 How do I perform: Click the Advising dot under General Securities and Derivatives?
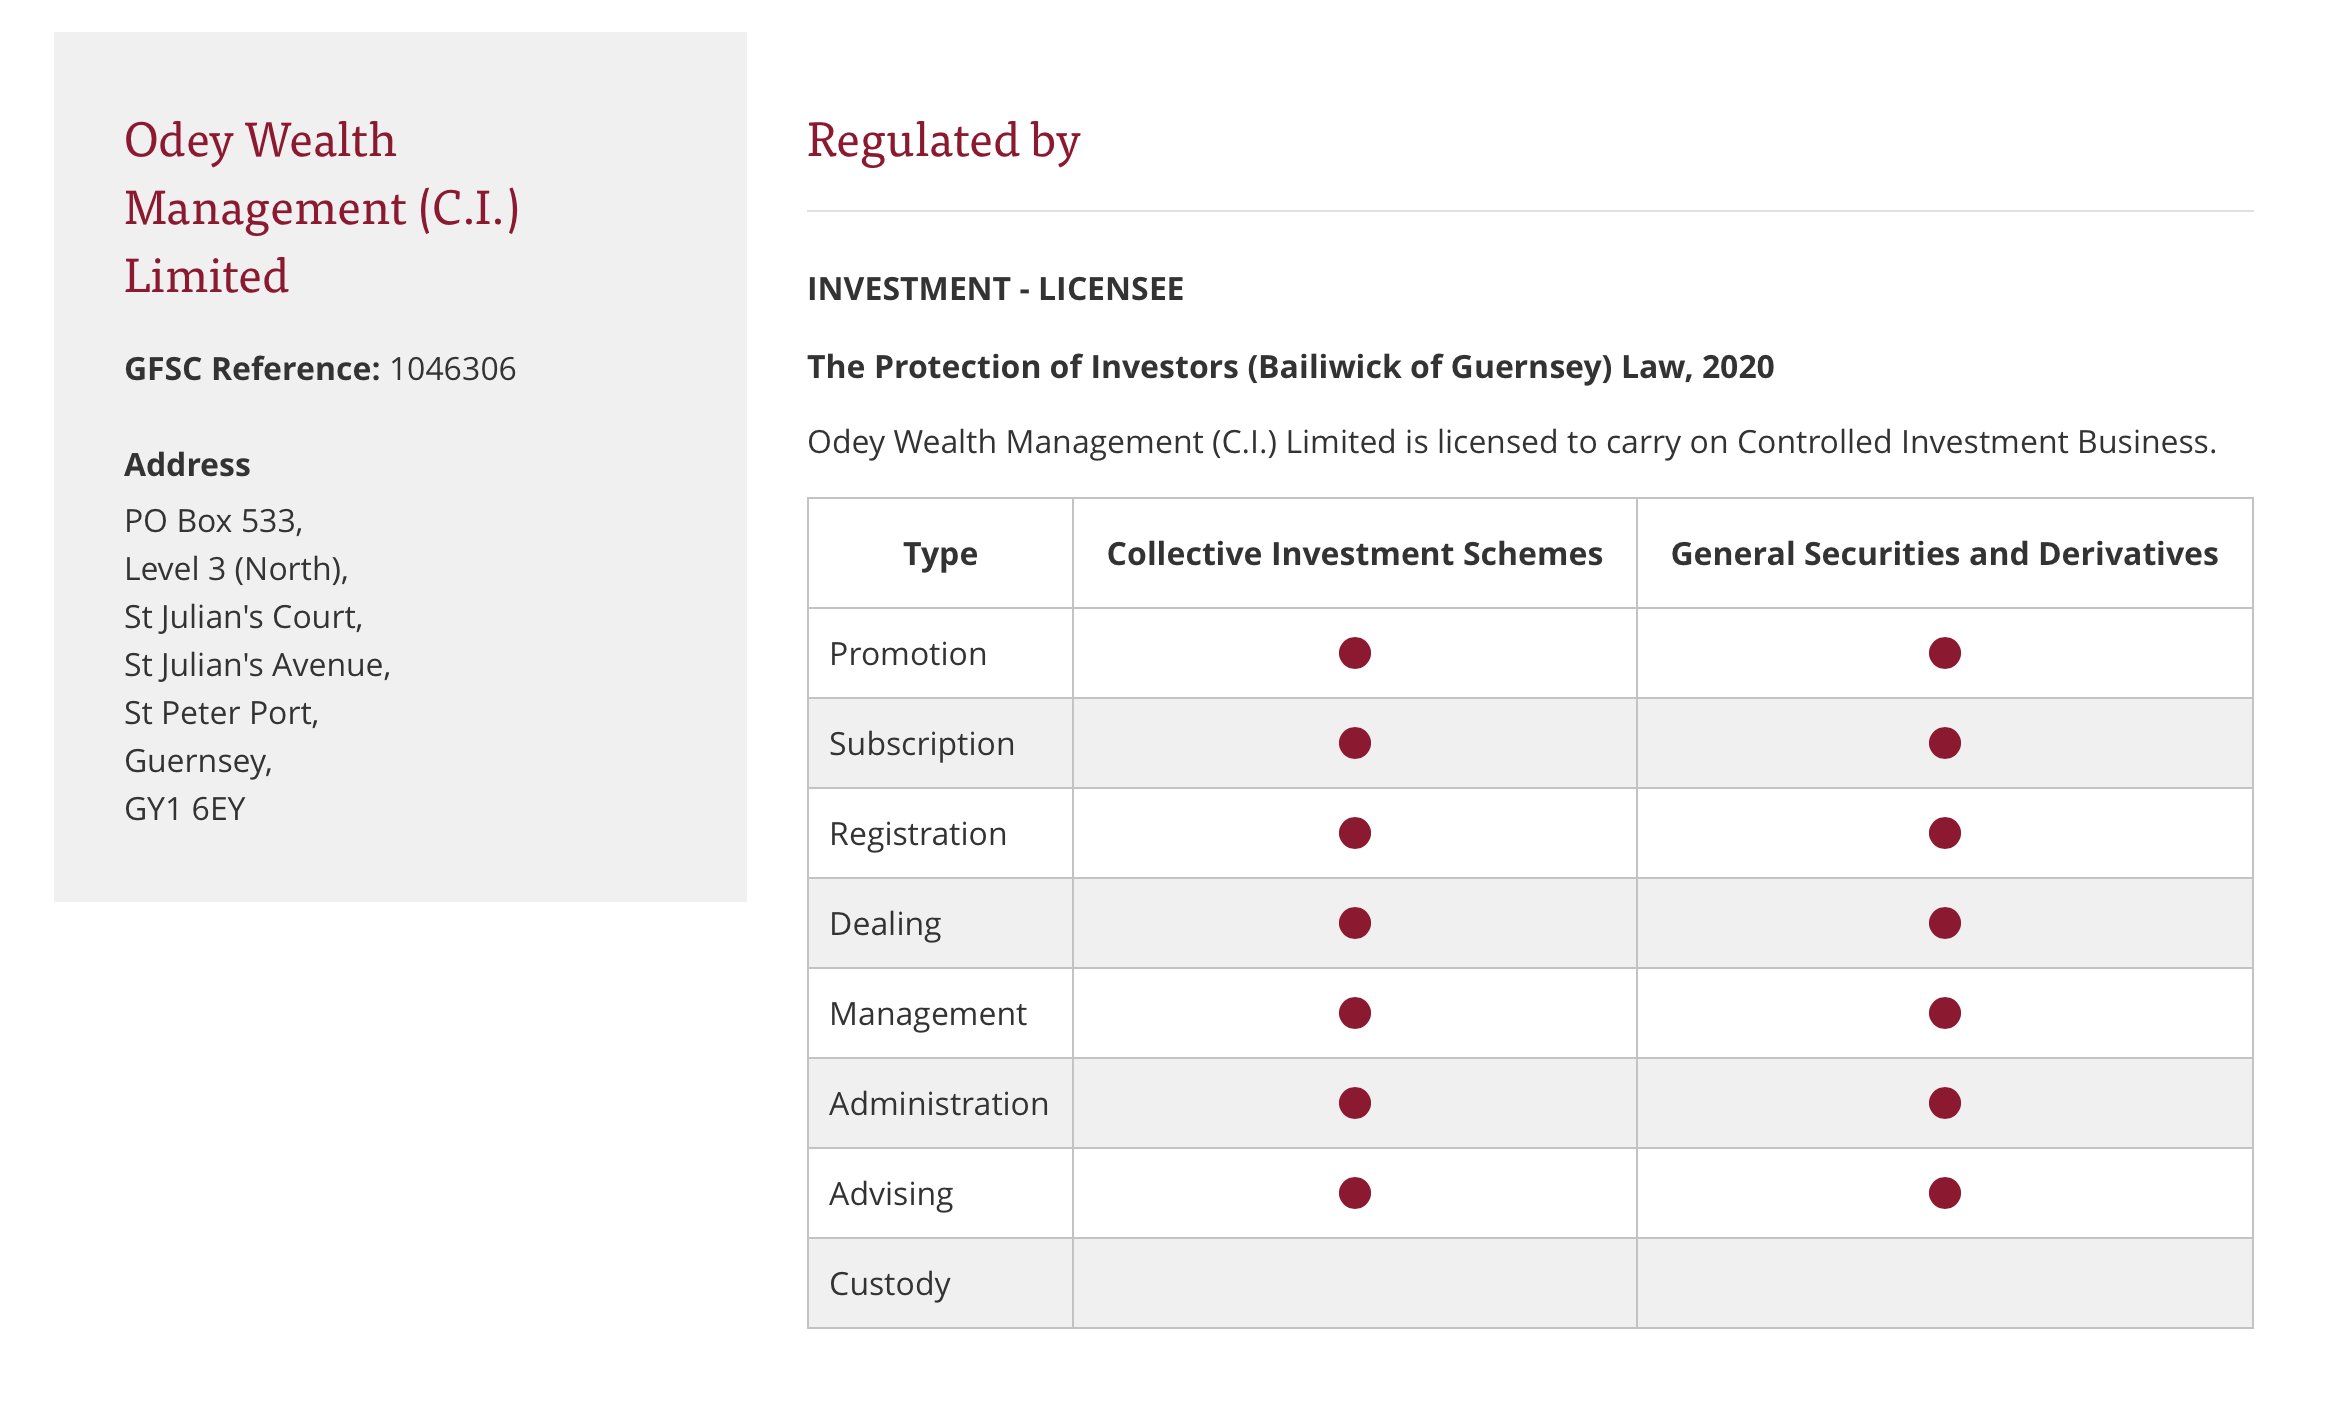pos(1944,1193)
